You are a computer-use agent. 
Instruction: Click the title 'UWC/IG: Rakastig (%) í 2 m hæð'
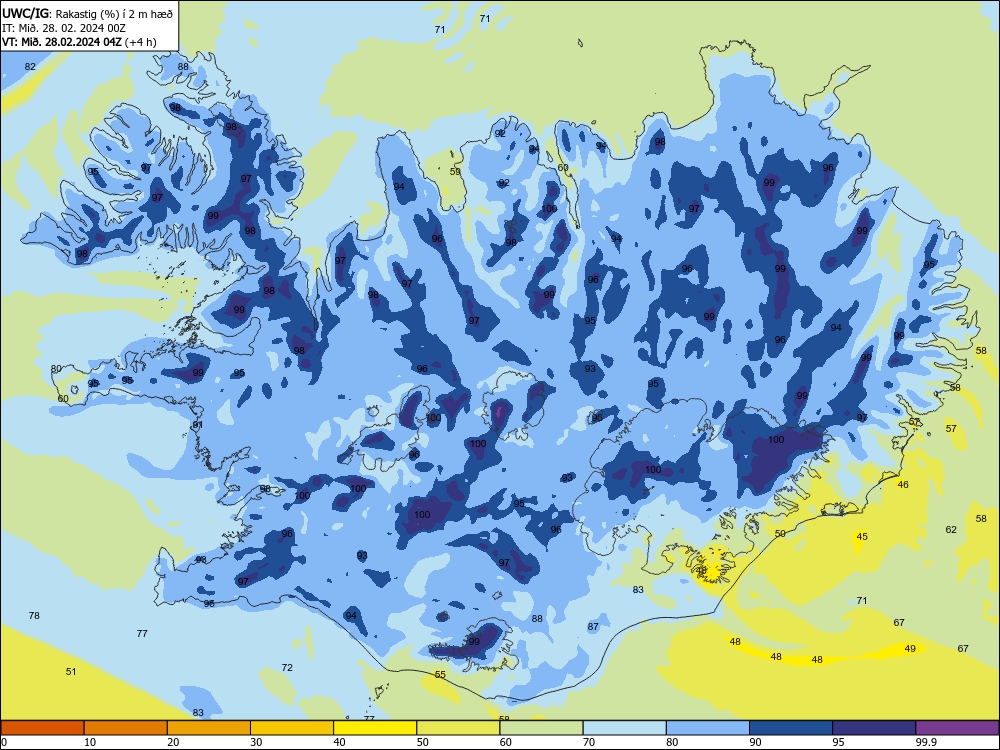(87, 13)
